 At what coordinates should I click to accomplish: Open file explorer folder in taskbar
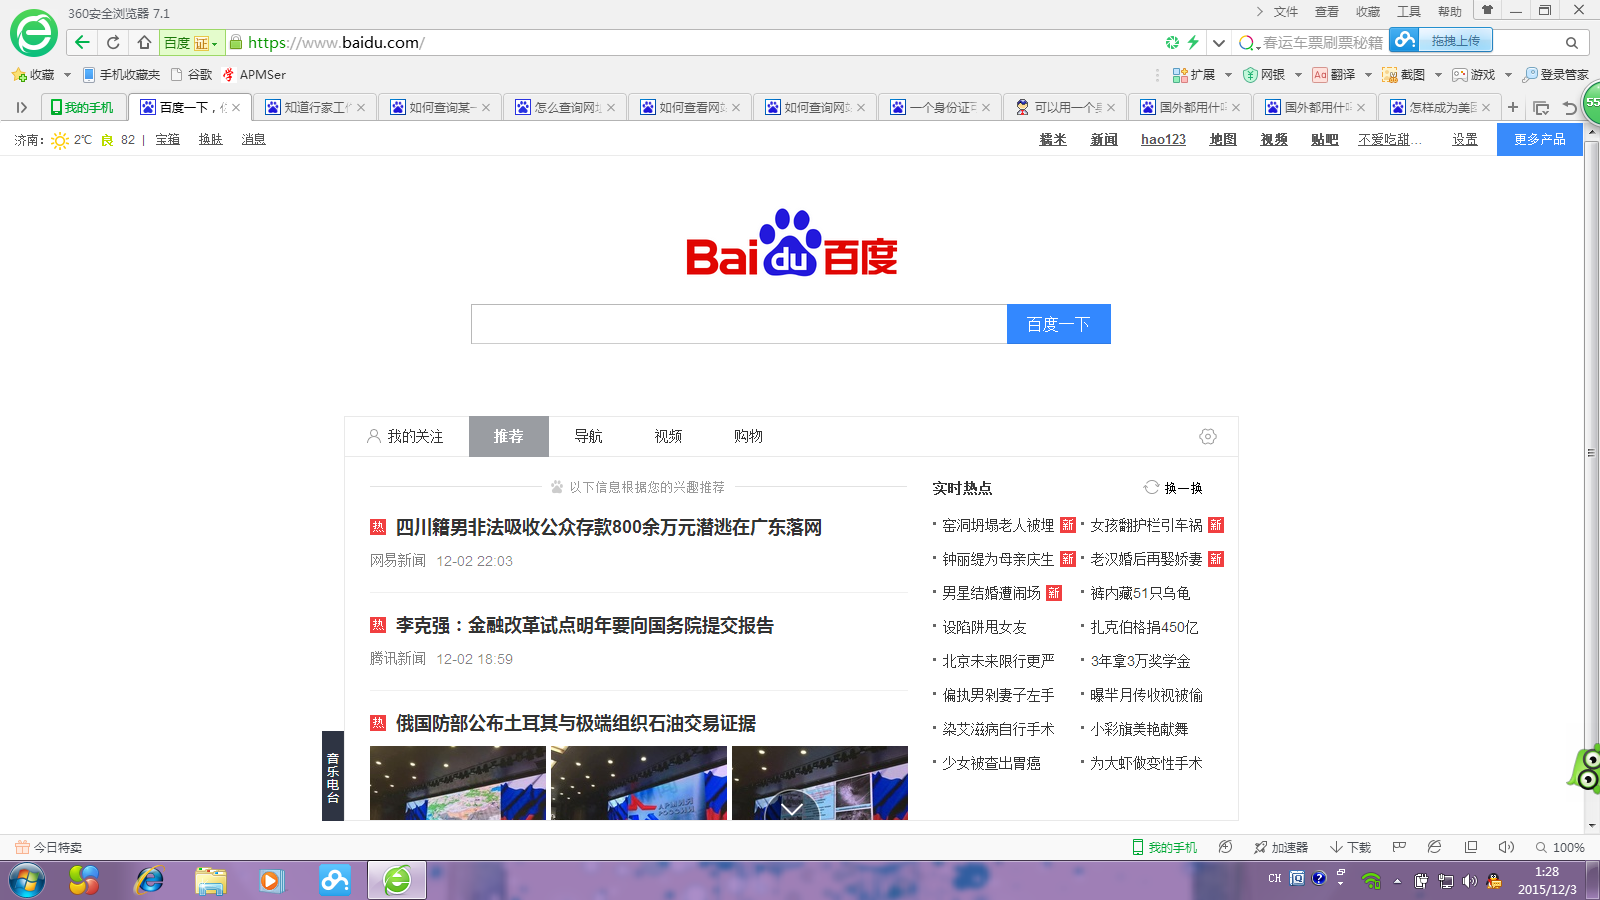point(211,881)
